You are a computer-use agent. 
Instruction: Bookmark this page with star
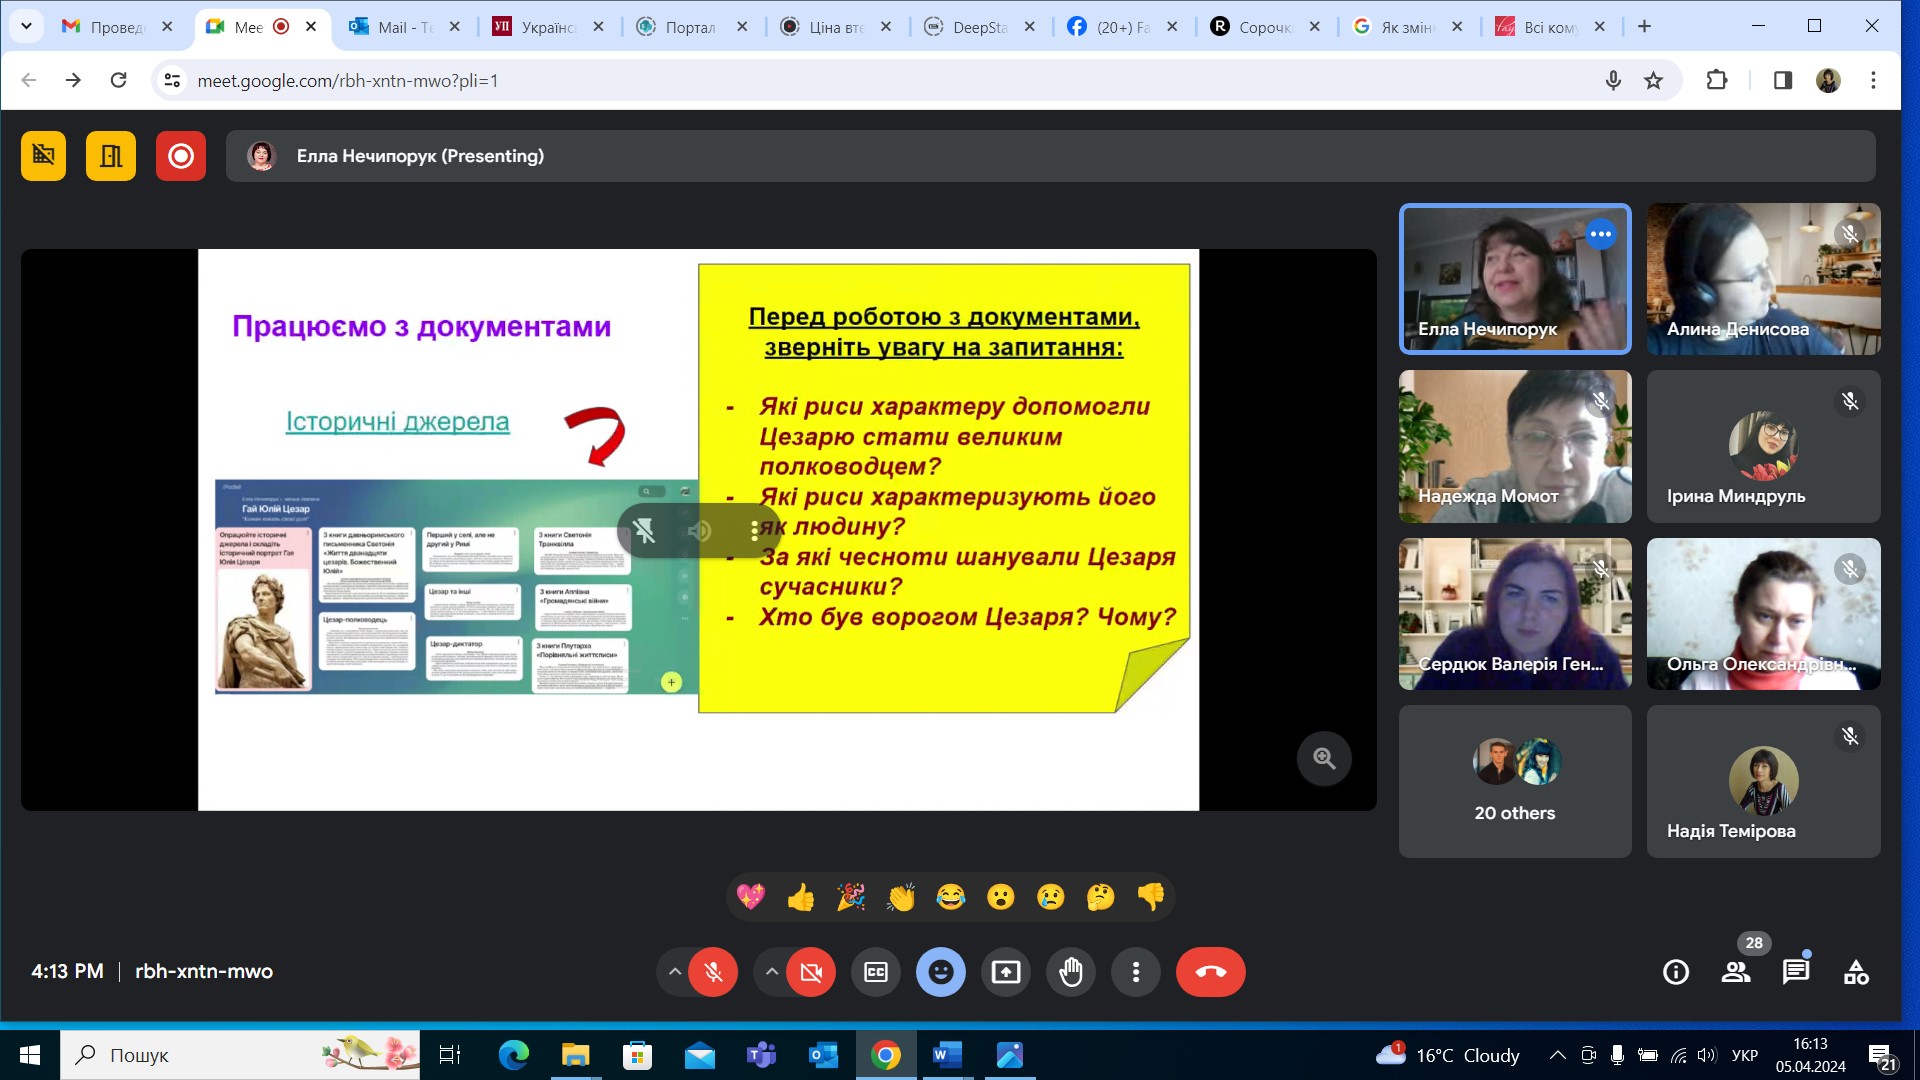pos(1654,80)
